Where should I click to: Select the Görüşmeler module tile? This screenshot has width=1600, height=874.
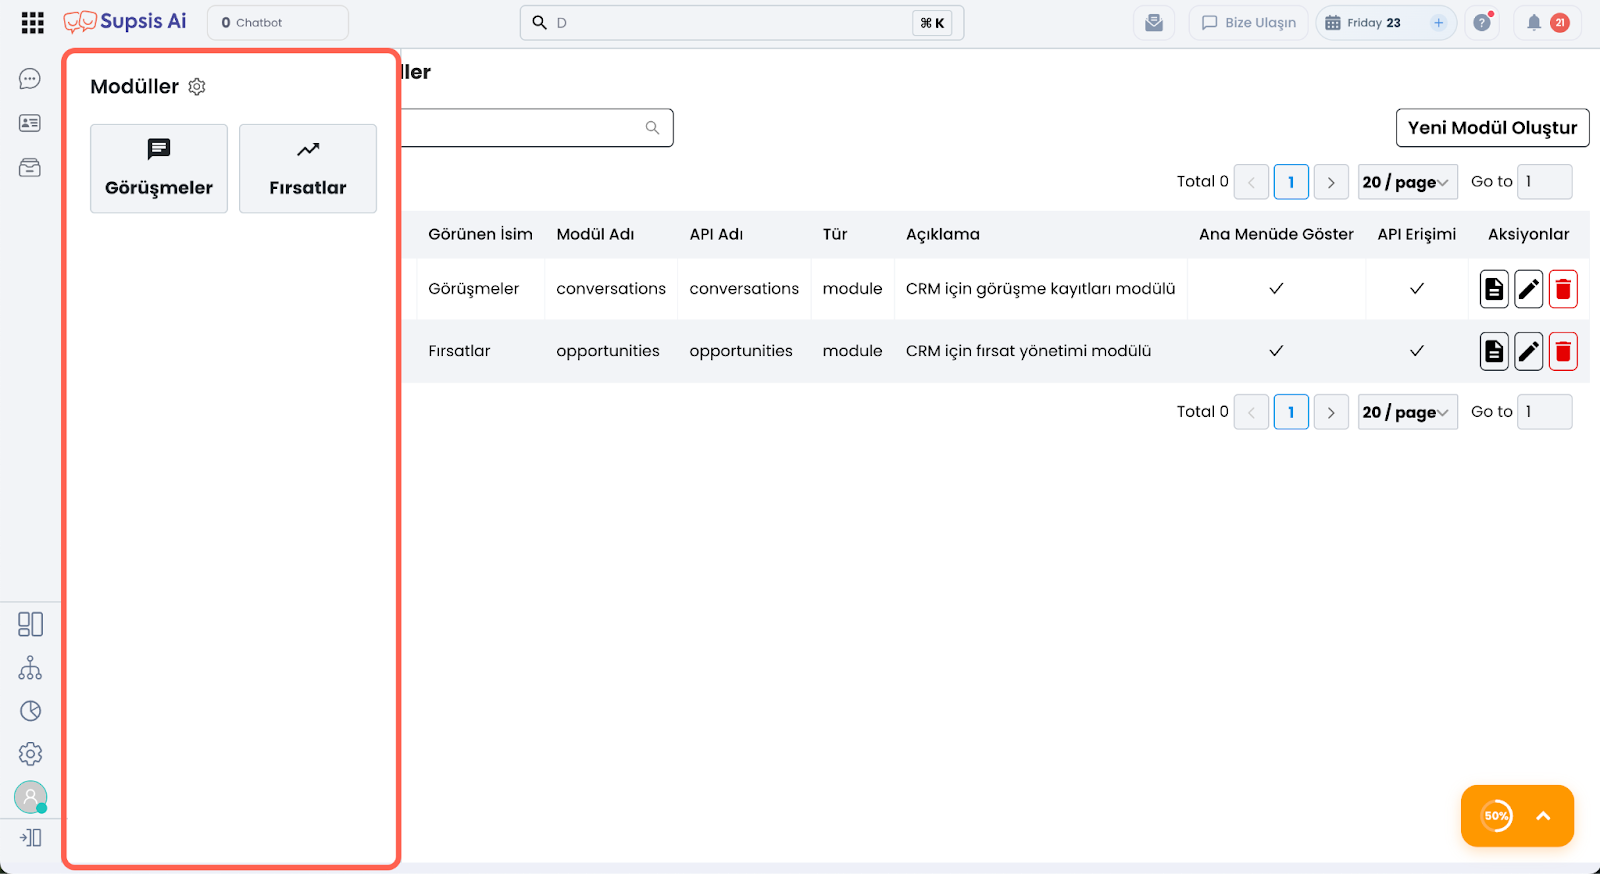(159, 169)
